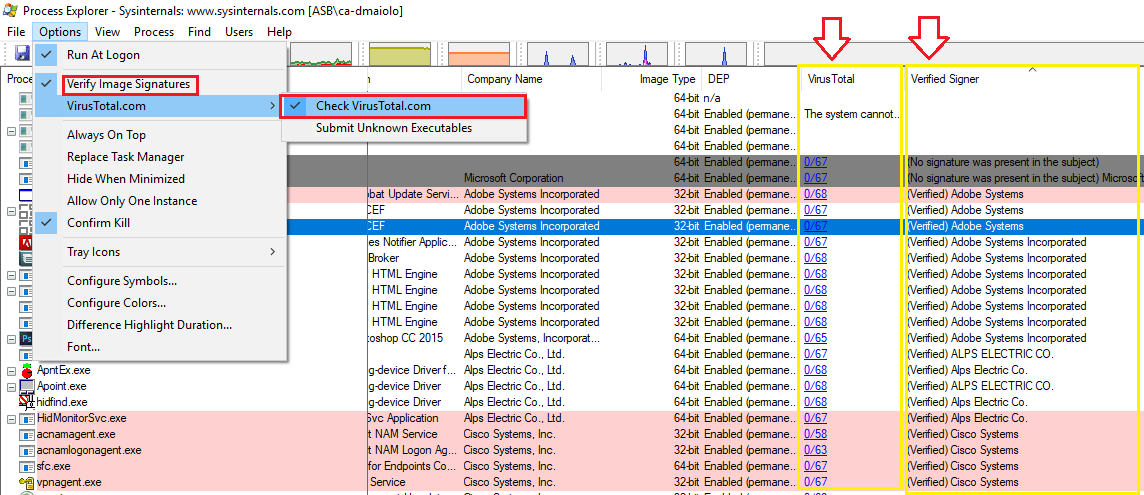Close the Options menu
This screenshot has height=495, width=1144.
tap(61, 32)
